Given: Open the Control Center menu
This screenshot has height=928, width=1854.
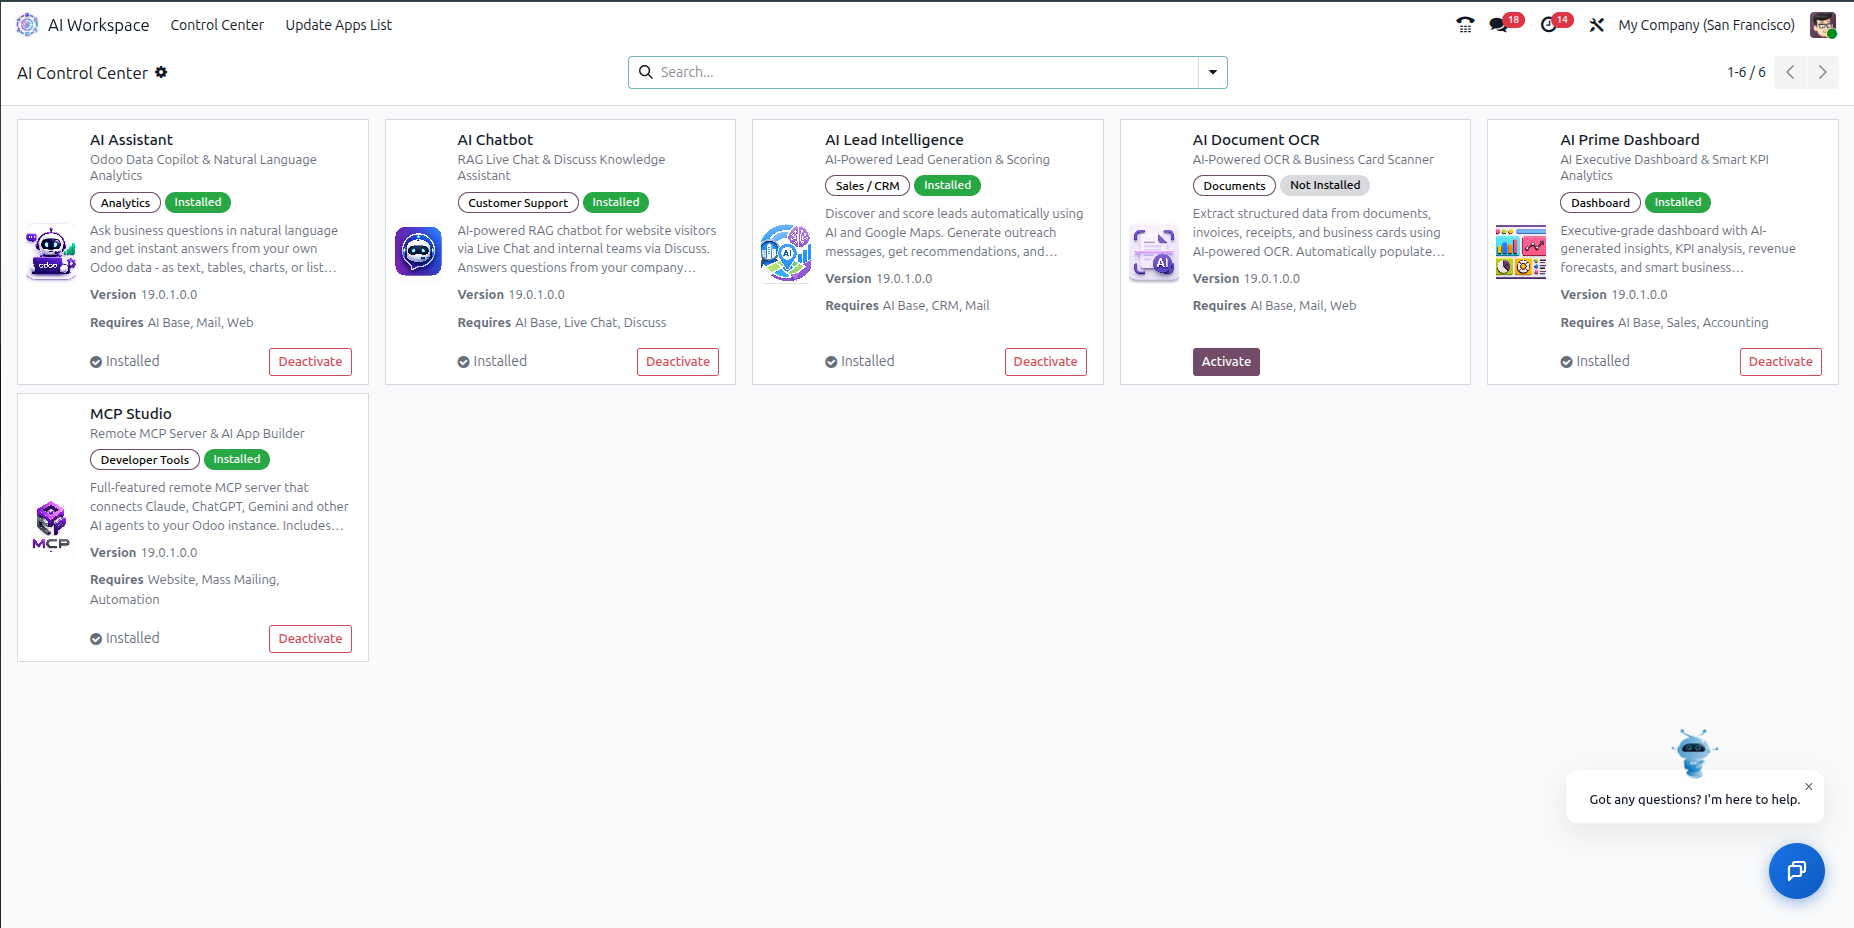Looking at the screenshot, I should (x=217, y=25).
